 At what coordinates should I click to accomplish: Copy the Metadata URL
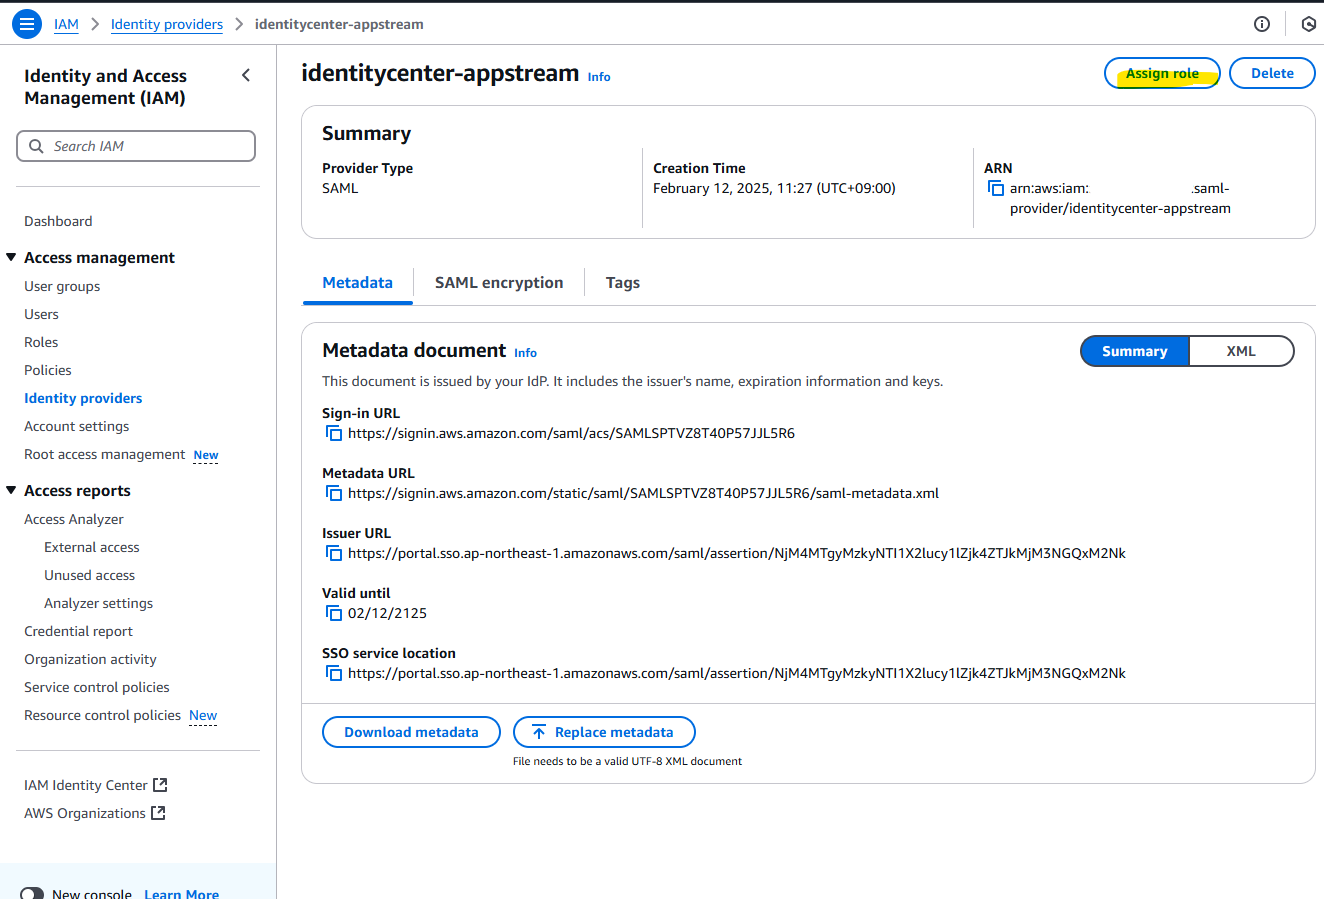click(x=334, y=493)
